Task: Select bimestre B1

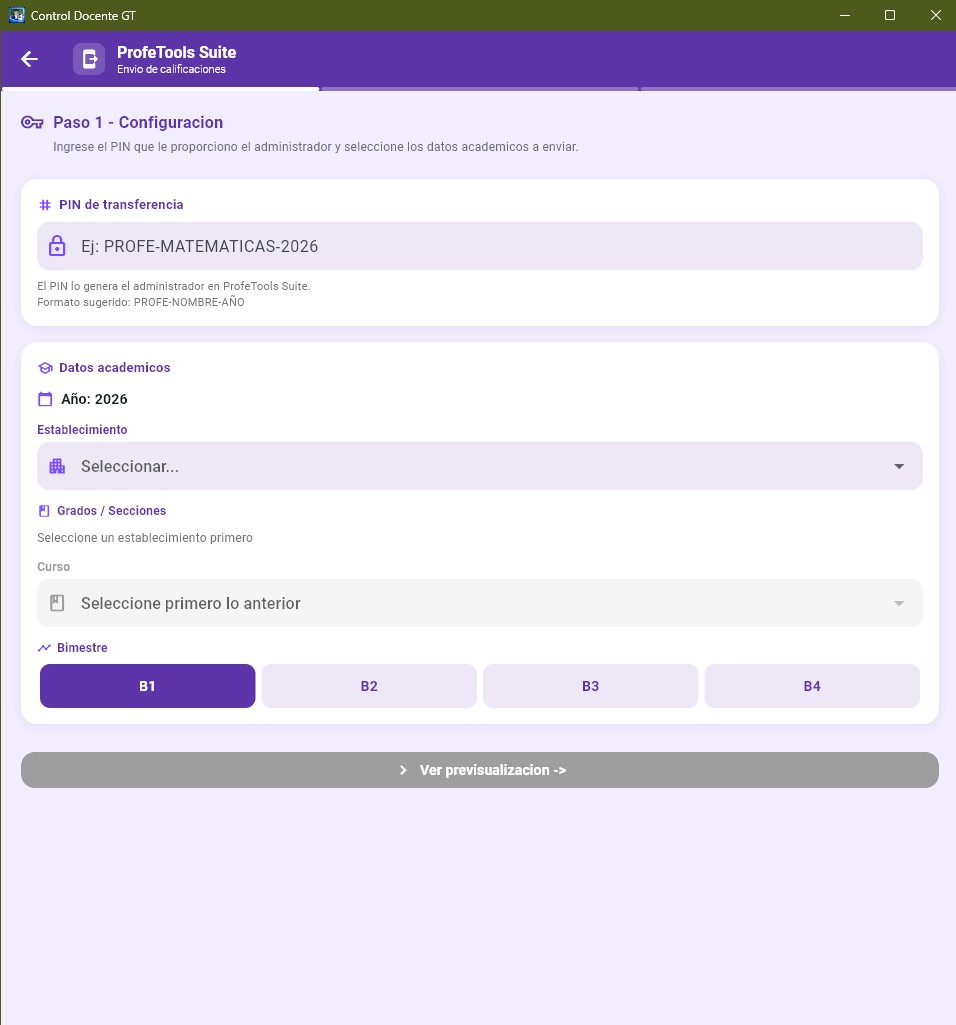Action: 148,686
